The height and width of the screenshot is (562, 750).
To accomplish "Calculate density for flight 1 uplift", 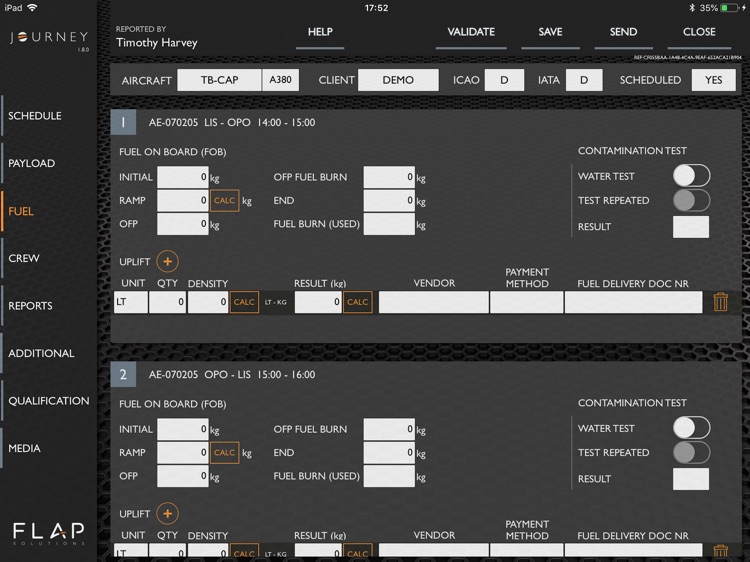I will (244, 302).
